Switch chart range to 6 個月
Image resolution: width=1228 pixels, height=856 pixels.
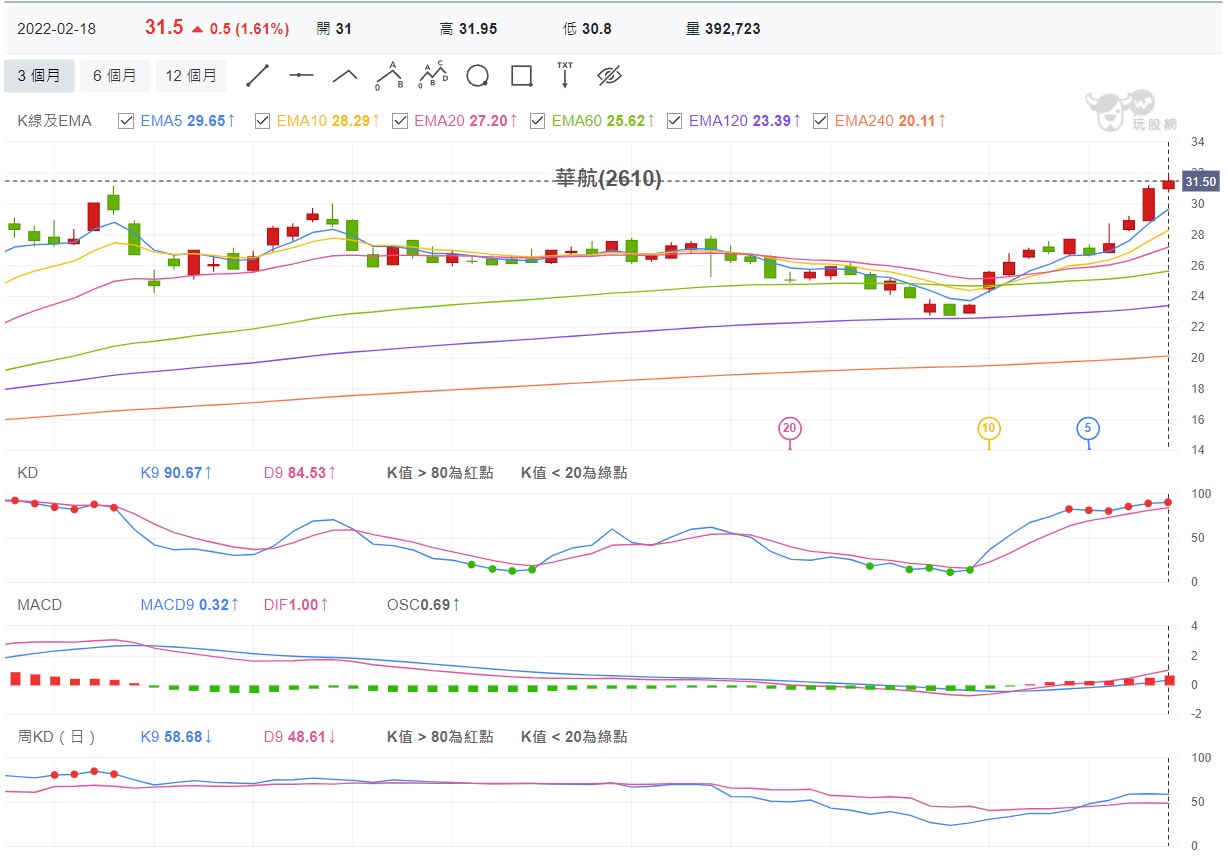114,76
